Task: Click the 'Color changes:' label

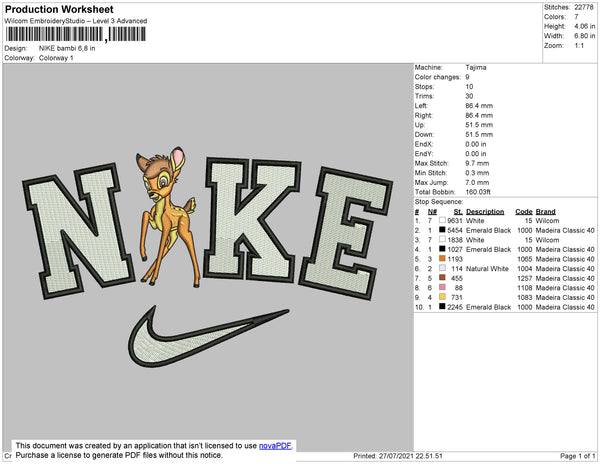Action: (x=438, y=77)
